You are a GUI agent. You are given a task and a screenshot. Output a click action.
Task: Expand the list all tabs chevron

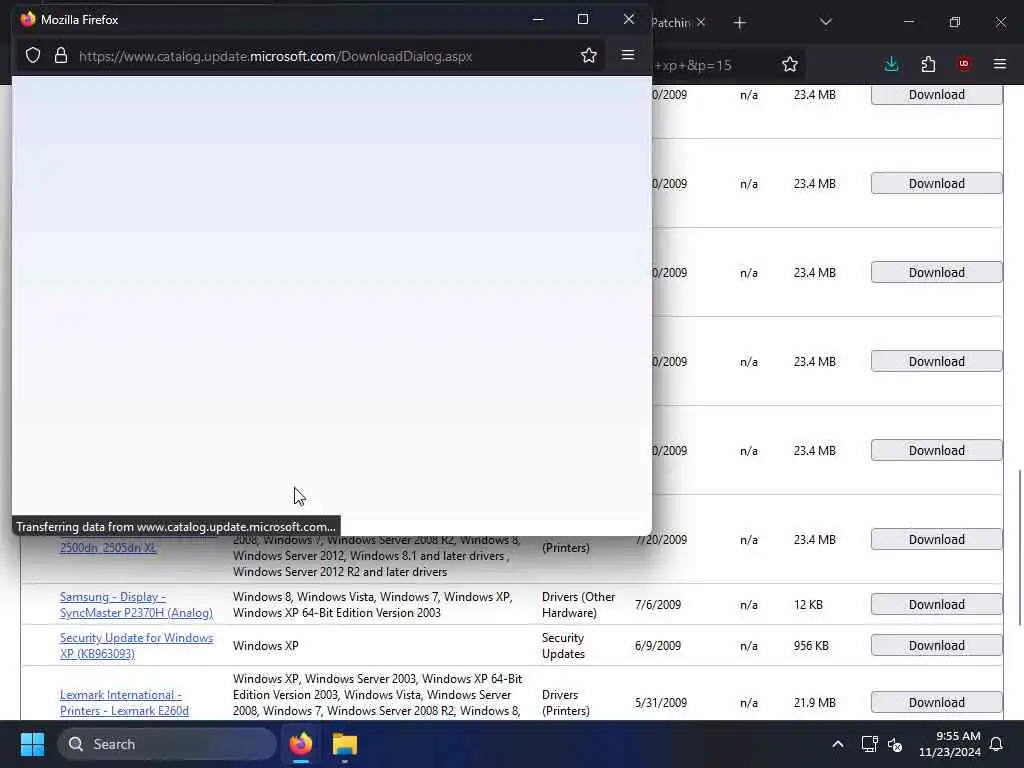(825, 22)
